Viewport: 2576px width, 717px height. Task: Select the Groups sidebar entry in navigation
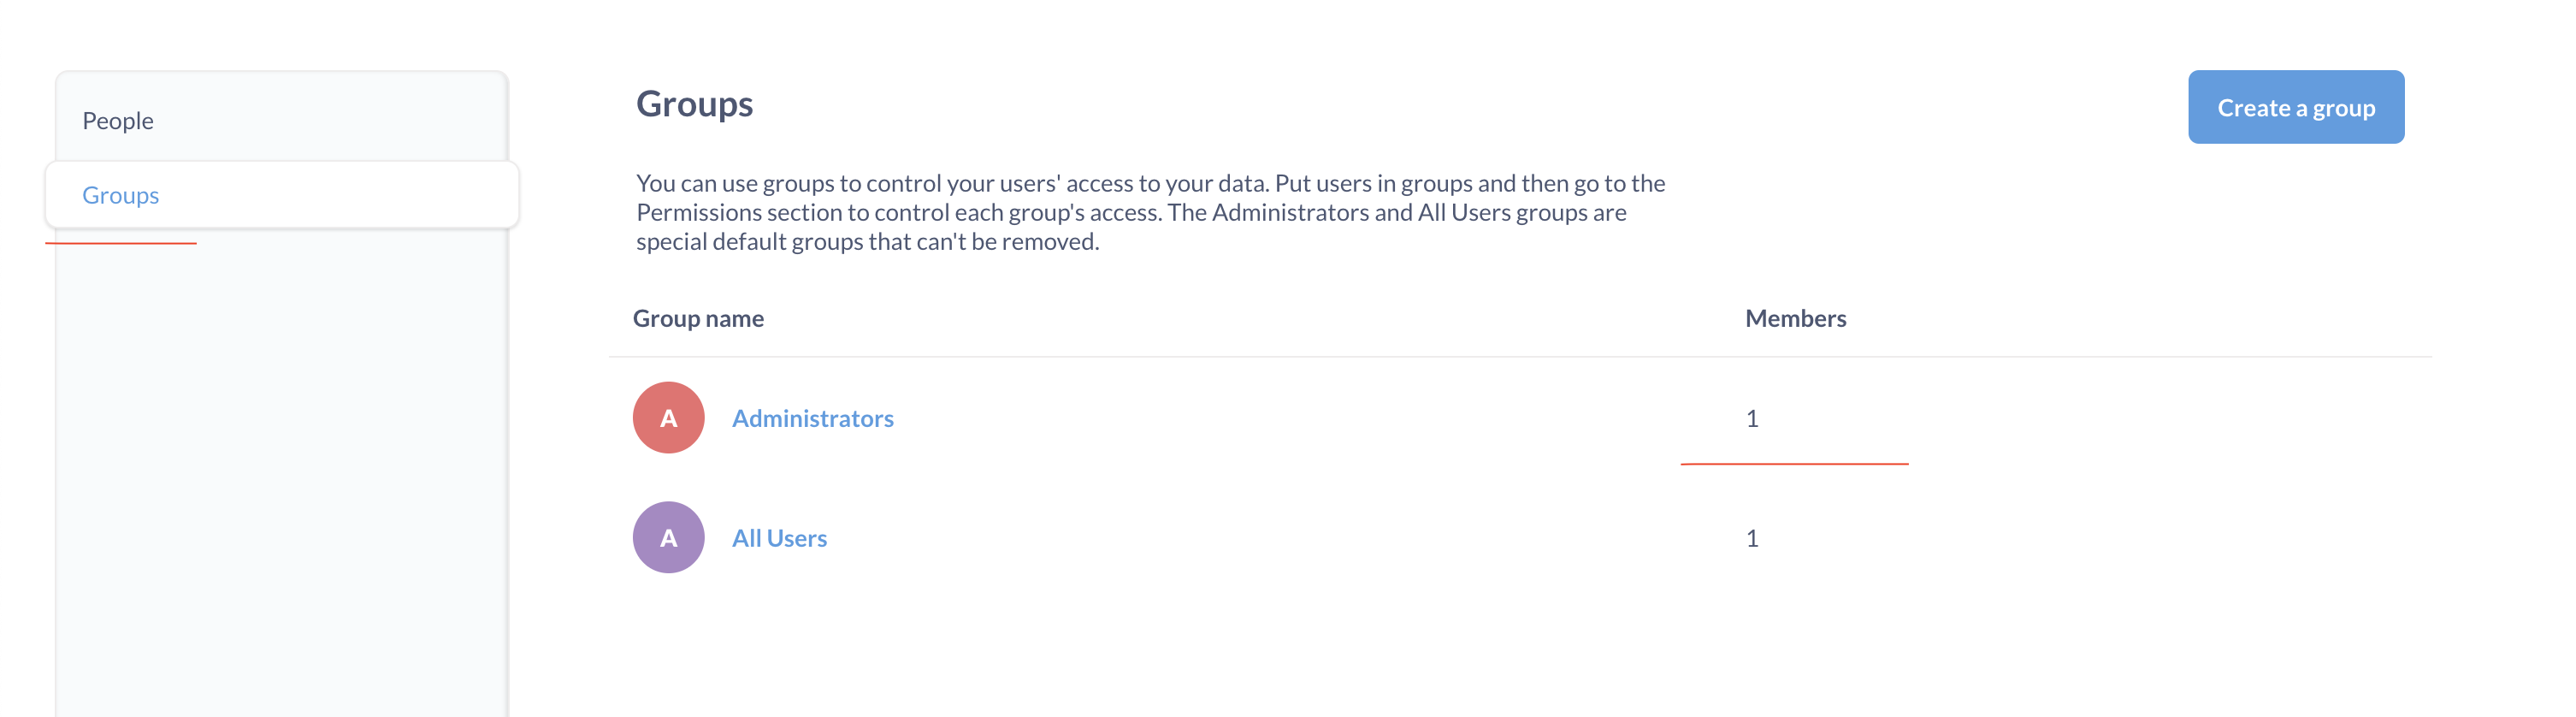click(x=120, y=195)
